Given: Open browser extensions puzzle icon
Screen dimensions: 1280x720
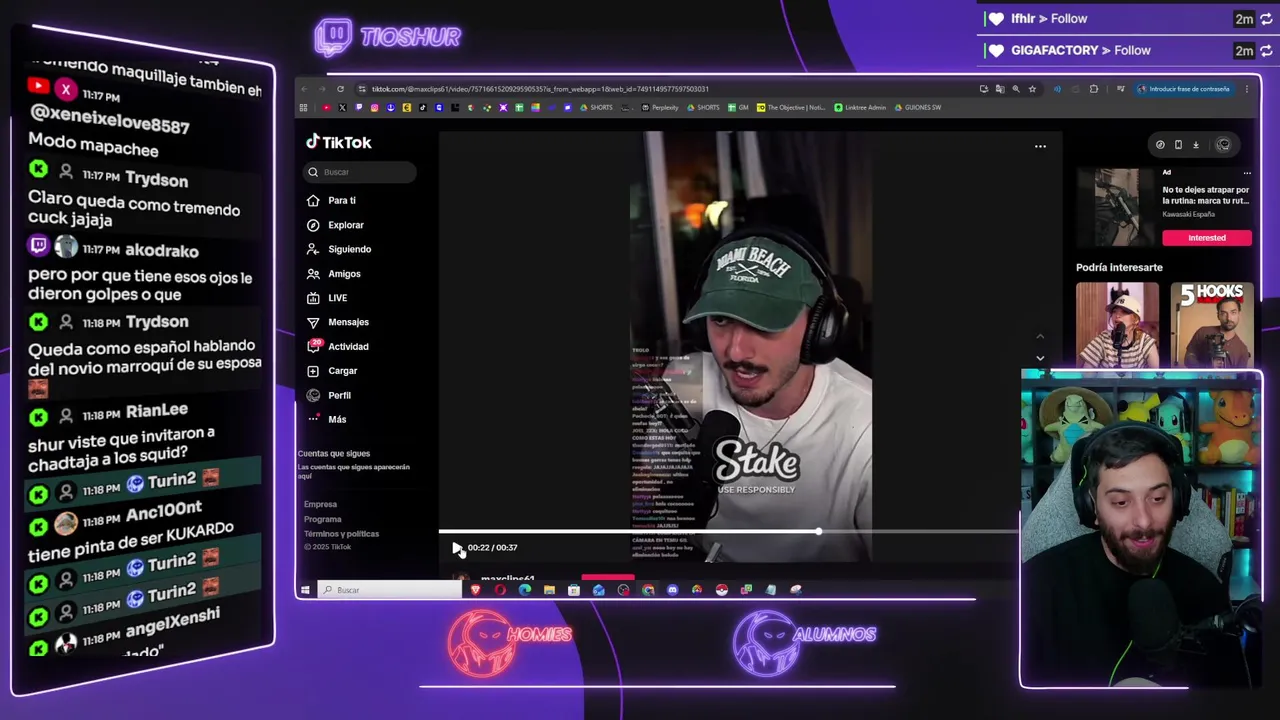Looking at the screenshot, I should (1094, 89).
